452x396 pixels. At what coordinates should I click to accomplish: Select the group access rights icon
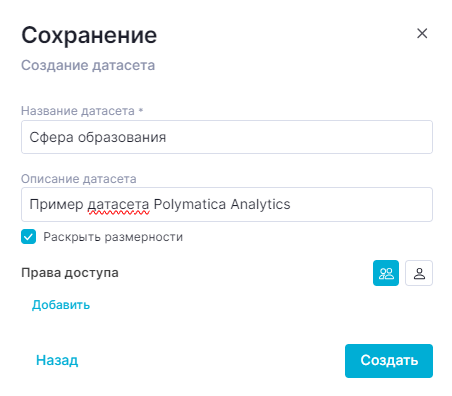(386, 273)
